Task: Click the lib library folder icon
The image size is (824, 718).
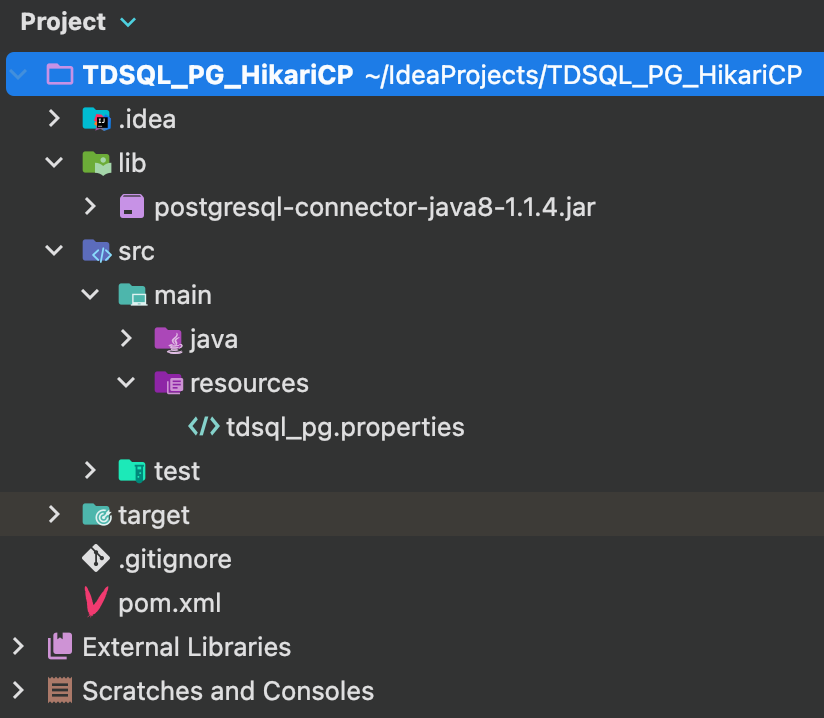Action: 96,163
